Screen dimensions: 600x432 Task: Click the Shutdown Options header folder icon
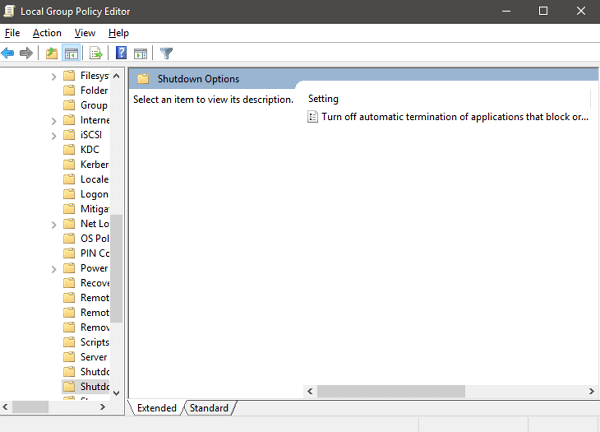coord(143,79)
